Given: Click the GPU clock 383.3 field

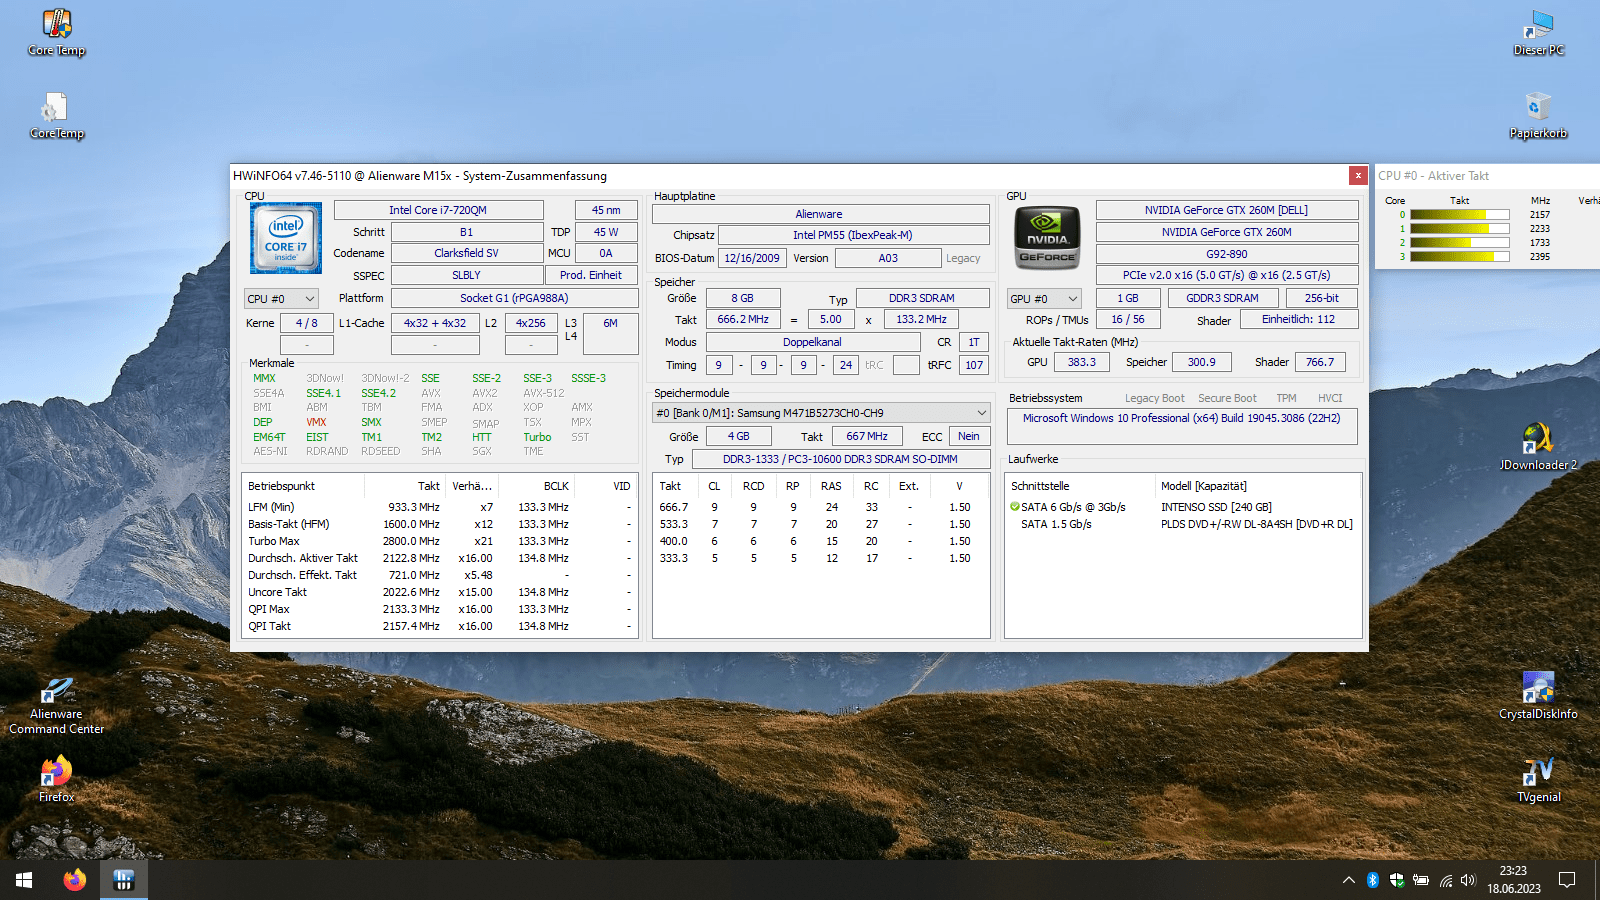Looking at the screenshot, I should coord(1081,362).
